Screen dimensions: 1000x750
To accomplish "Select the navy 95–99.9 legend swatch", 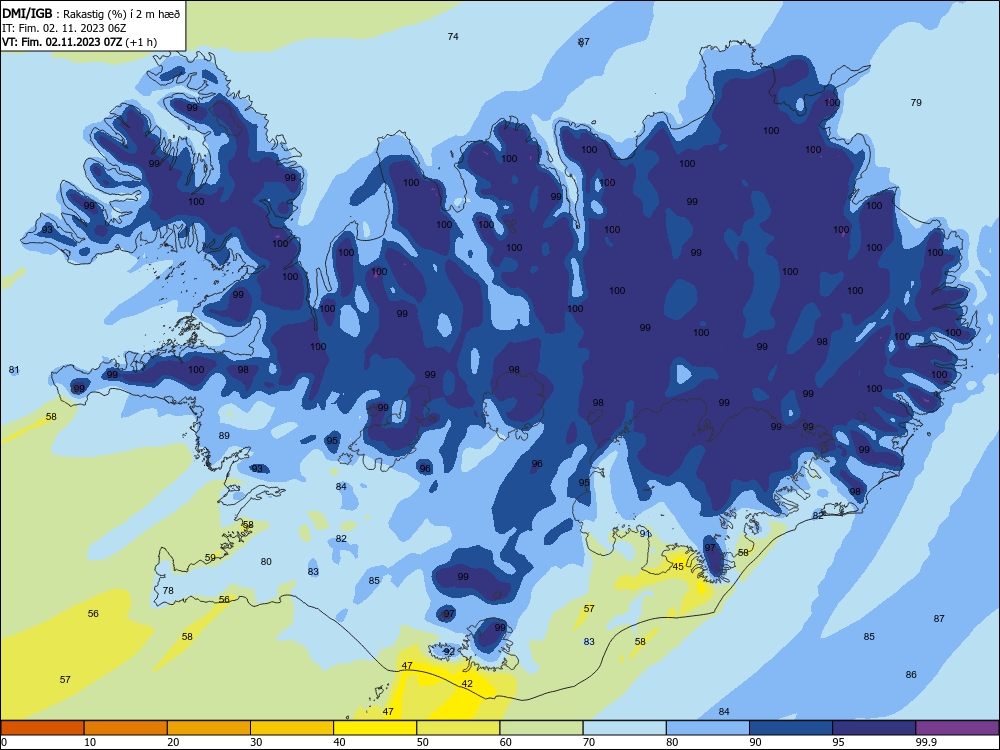I will coord(874,728).
